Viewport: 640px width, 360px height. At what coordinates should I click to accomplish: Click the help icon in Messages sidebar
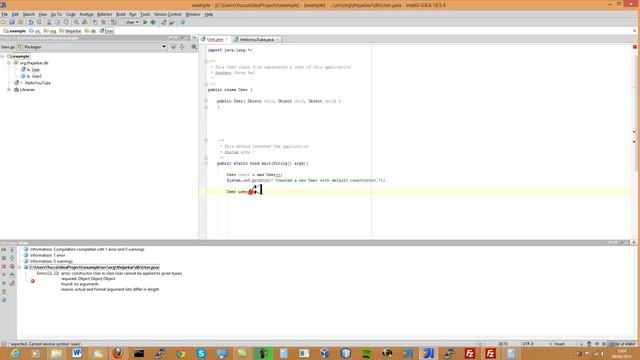point(4,300)
